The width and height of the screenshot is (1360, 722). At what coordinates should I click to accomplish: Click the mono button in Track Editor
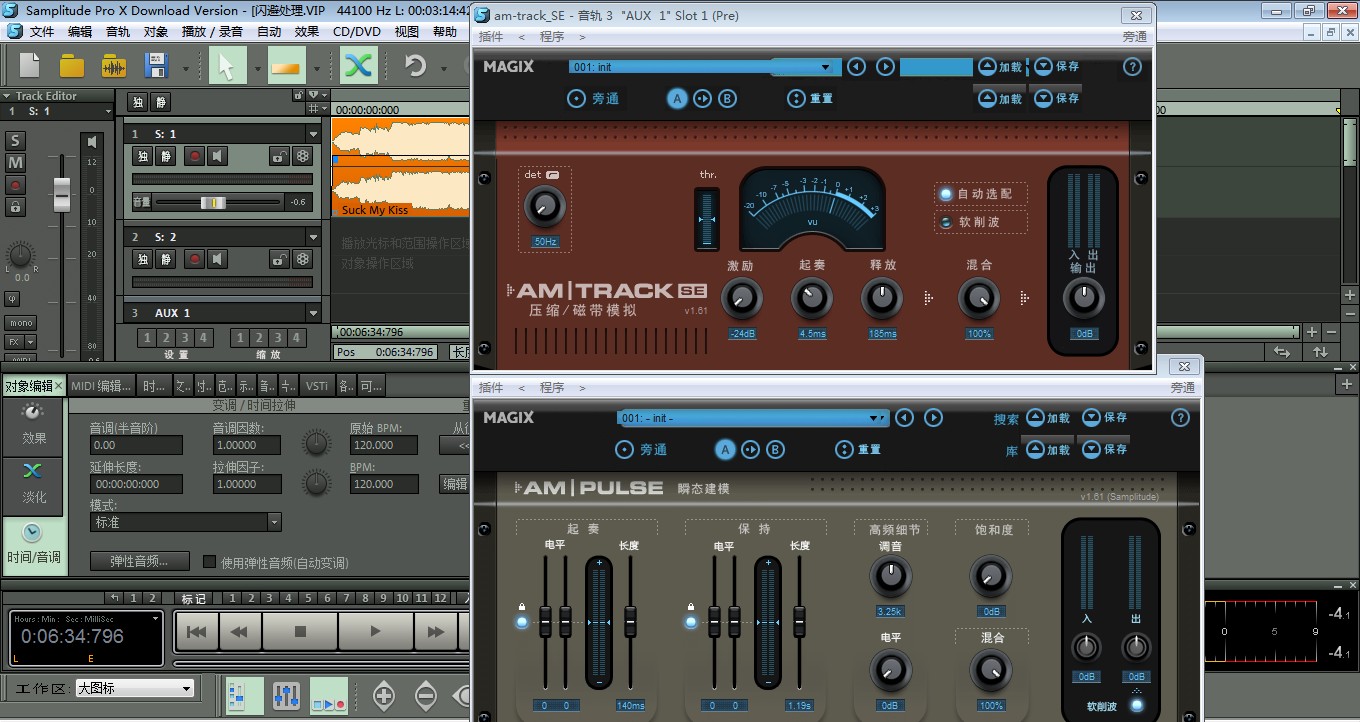pyautogui.click(x=20, y=323)
